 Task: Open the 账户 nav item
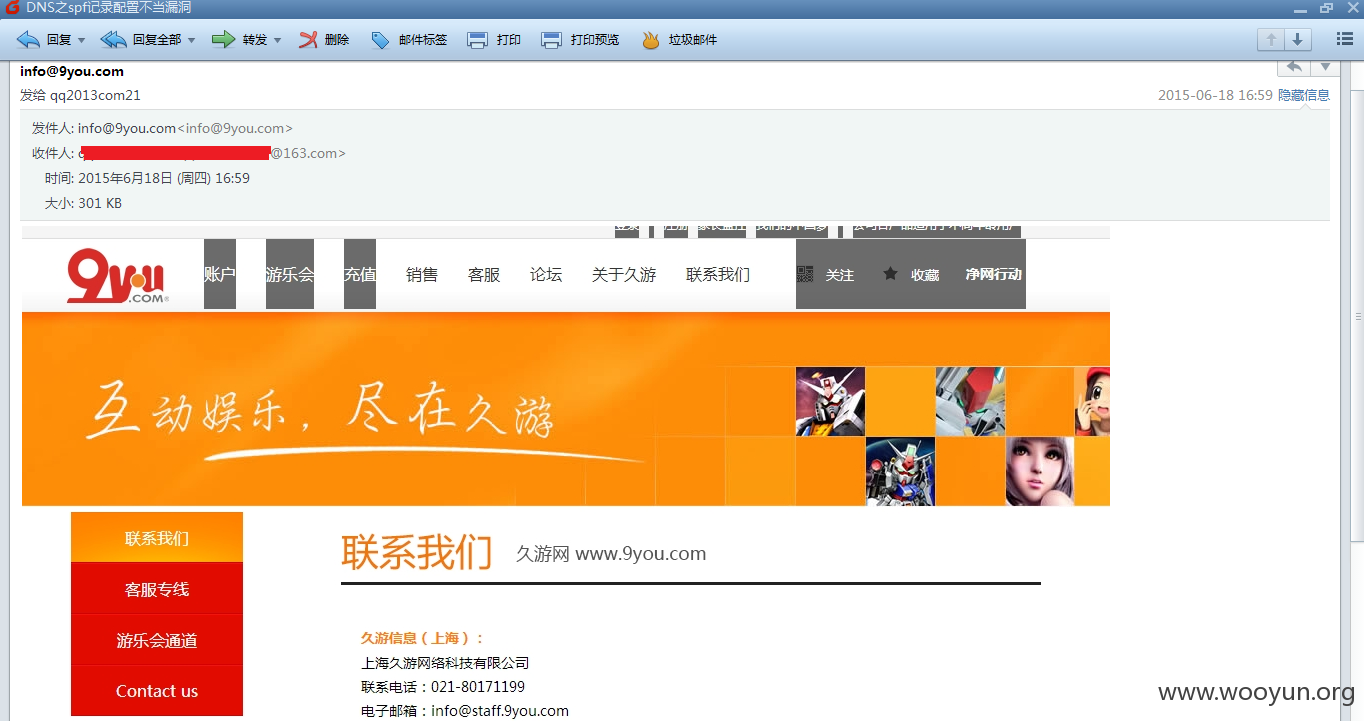coord(220,274)
